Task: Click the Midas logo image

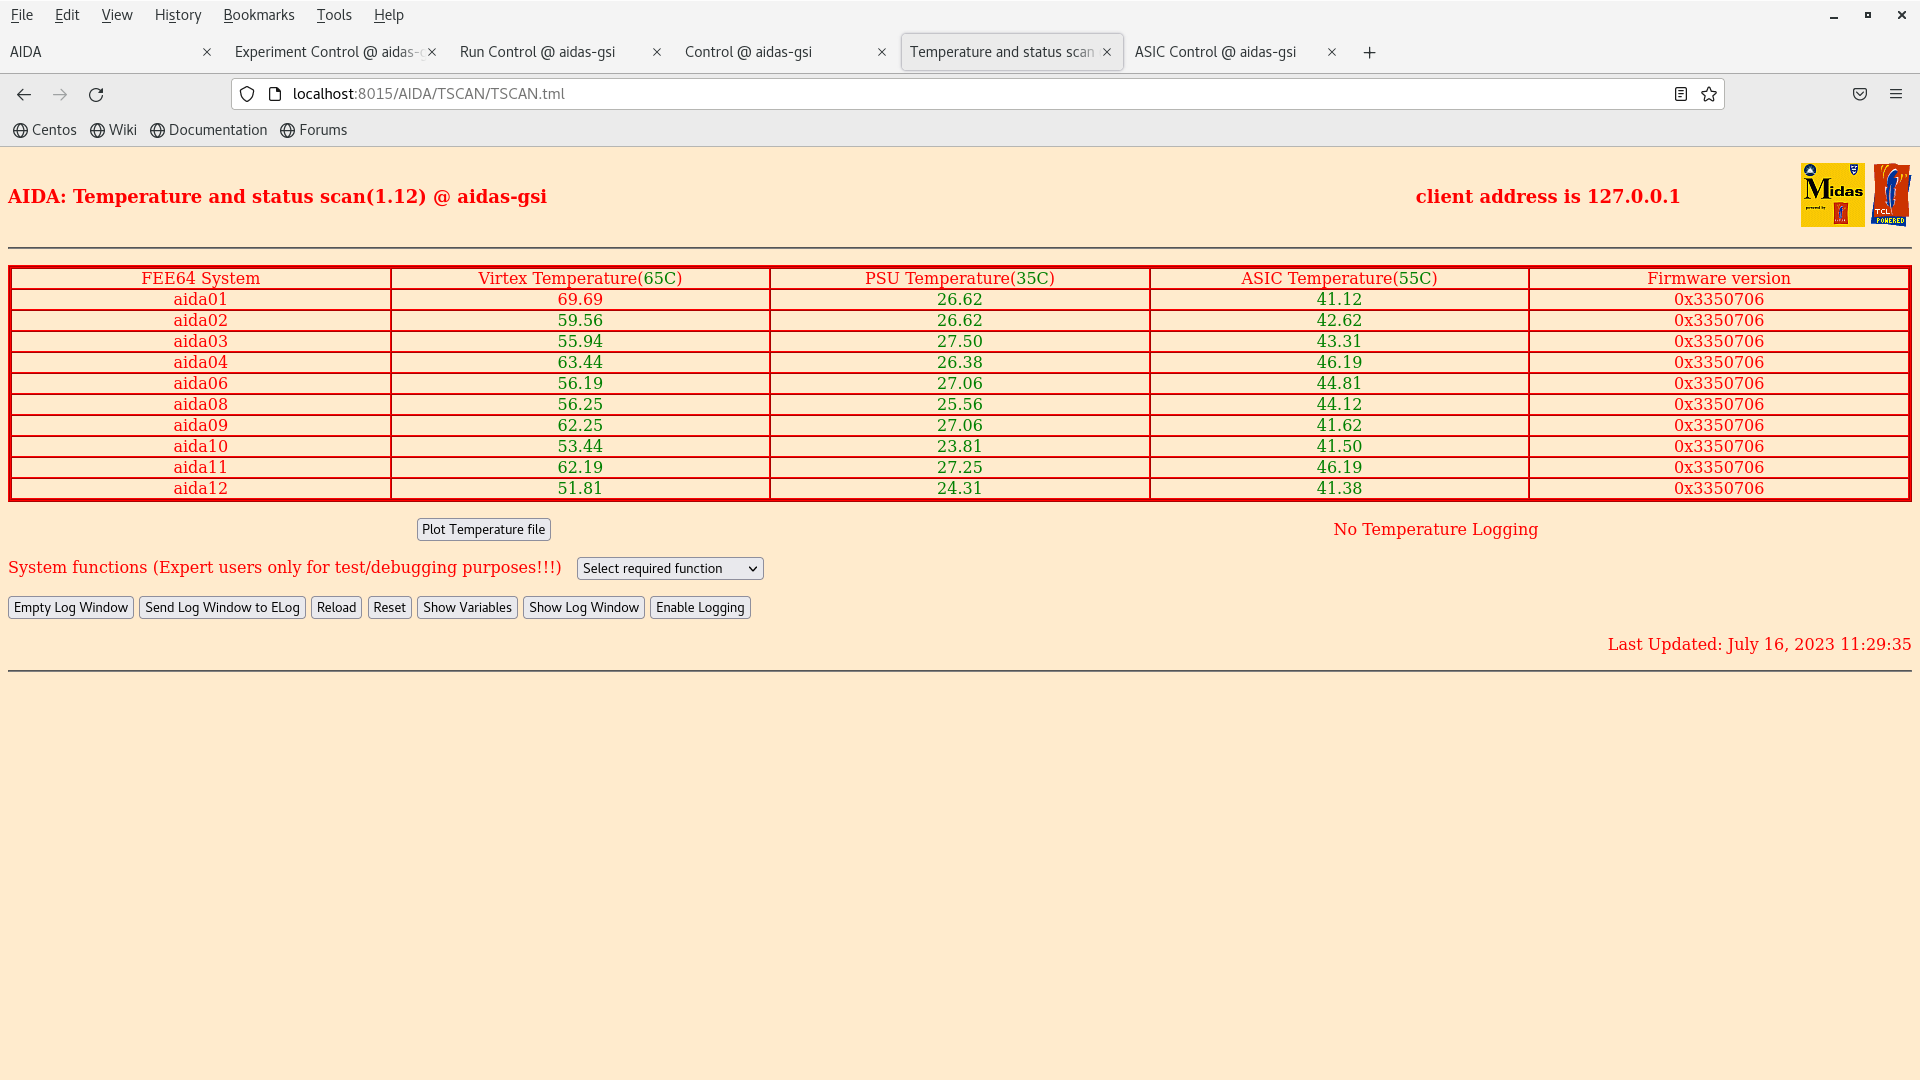Action: coord(1832,195)
